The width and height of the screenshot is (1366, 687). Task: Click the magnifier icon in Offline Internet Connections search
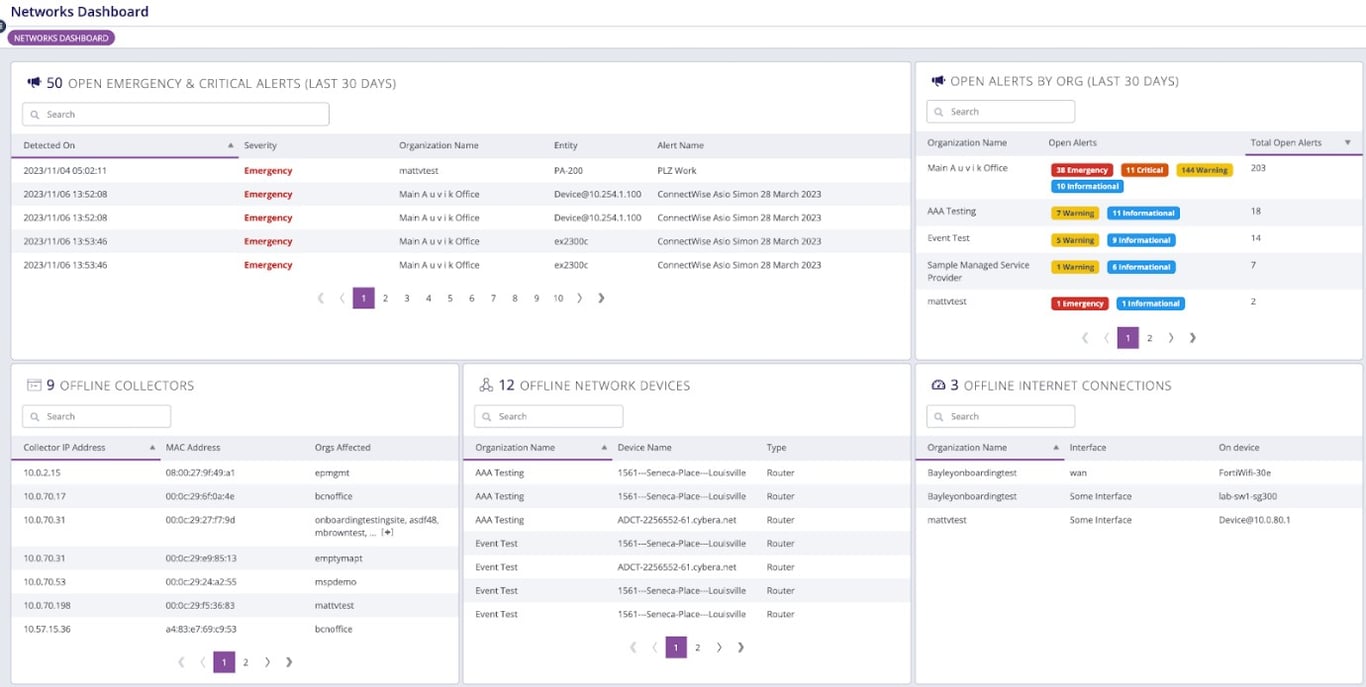(x=938, y=416)
